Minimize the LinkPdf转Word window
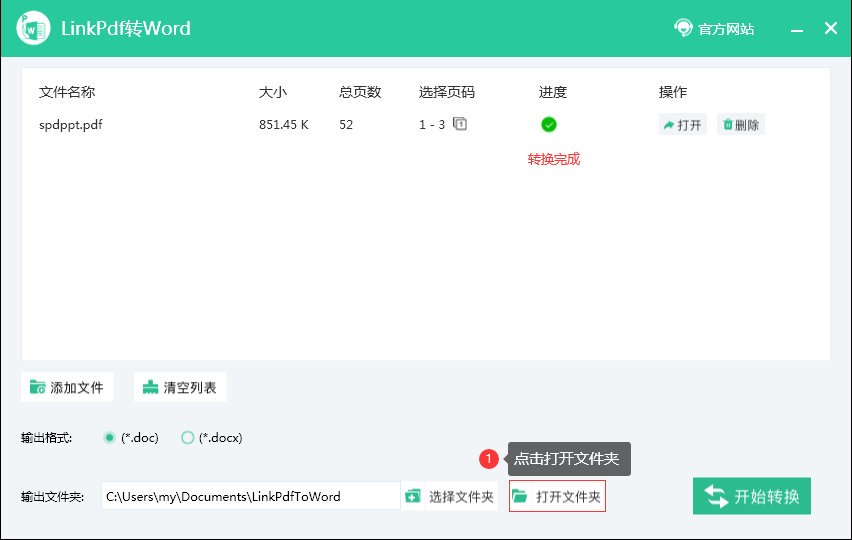This screenshot has height=540, width=852. pyautogui.click(x=797, y=29)
